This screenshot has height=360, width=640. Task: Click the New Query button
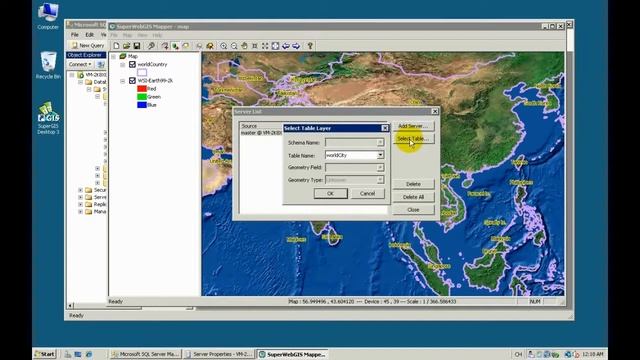[x=87, y=45]
